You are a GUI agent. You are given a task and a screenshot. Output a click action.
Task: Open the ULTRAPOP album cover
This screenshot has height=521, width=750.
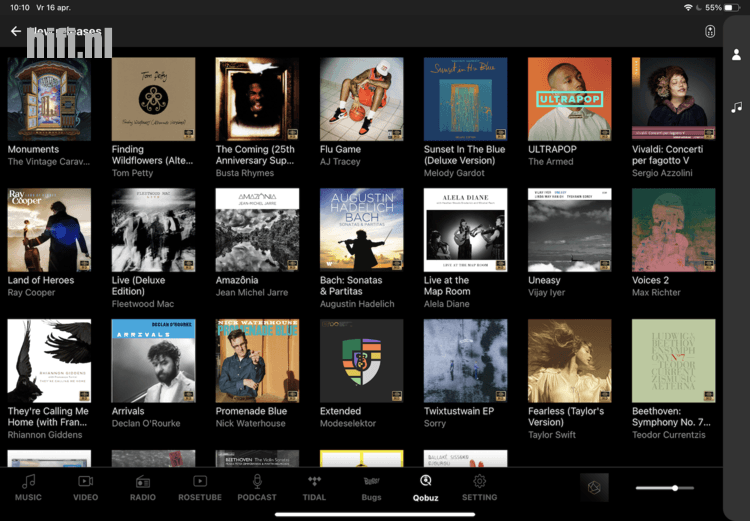click(x=570, y=99)
